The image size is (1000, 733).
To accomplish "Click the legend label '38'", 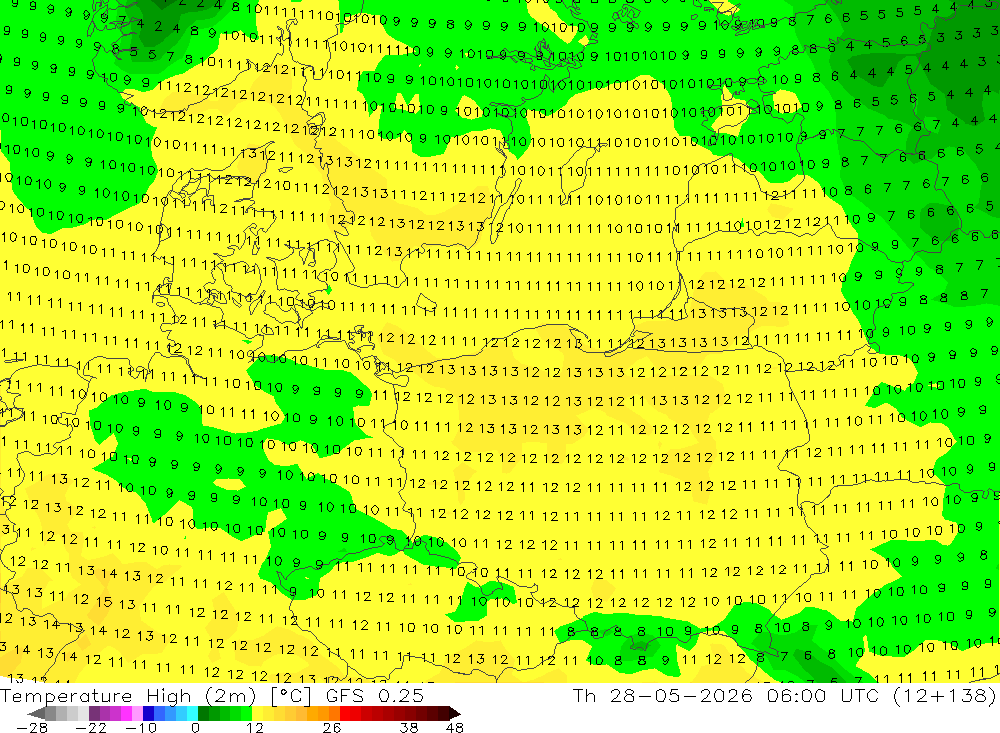I will (409, 727).
